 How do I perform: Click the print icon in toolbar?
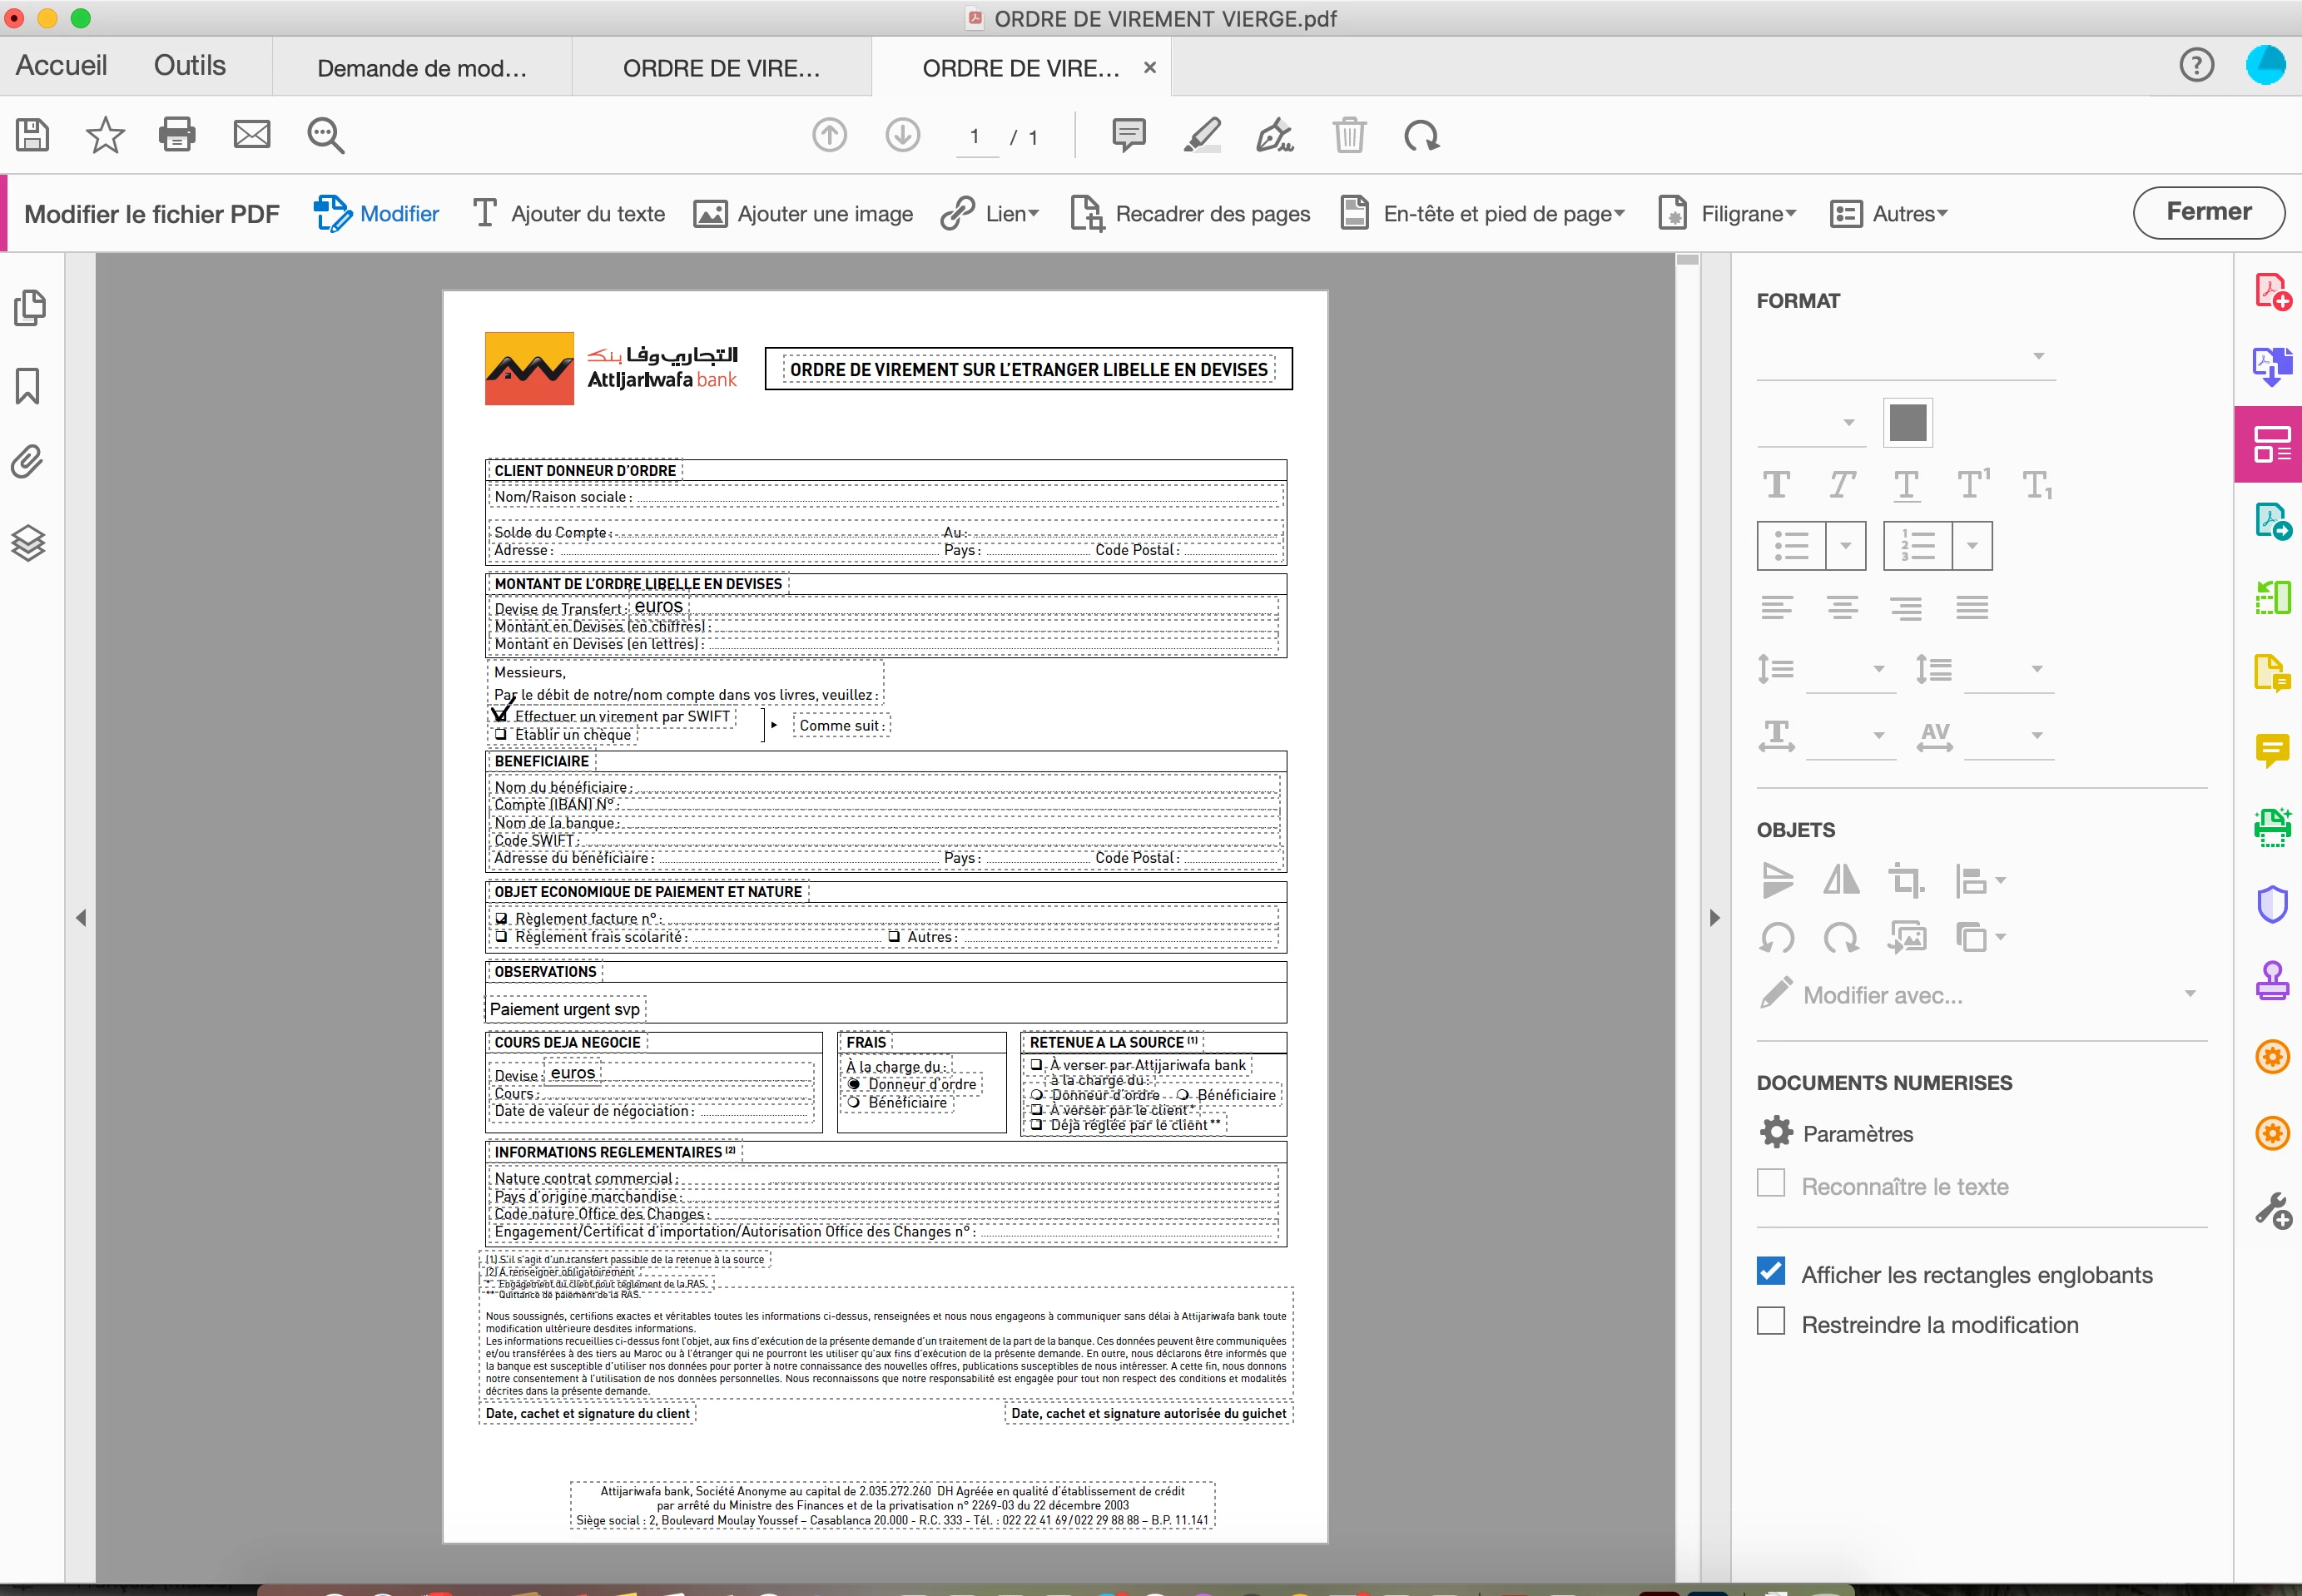(x=177, y=134)
